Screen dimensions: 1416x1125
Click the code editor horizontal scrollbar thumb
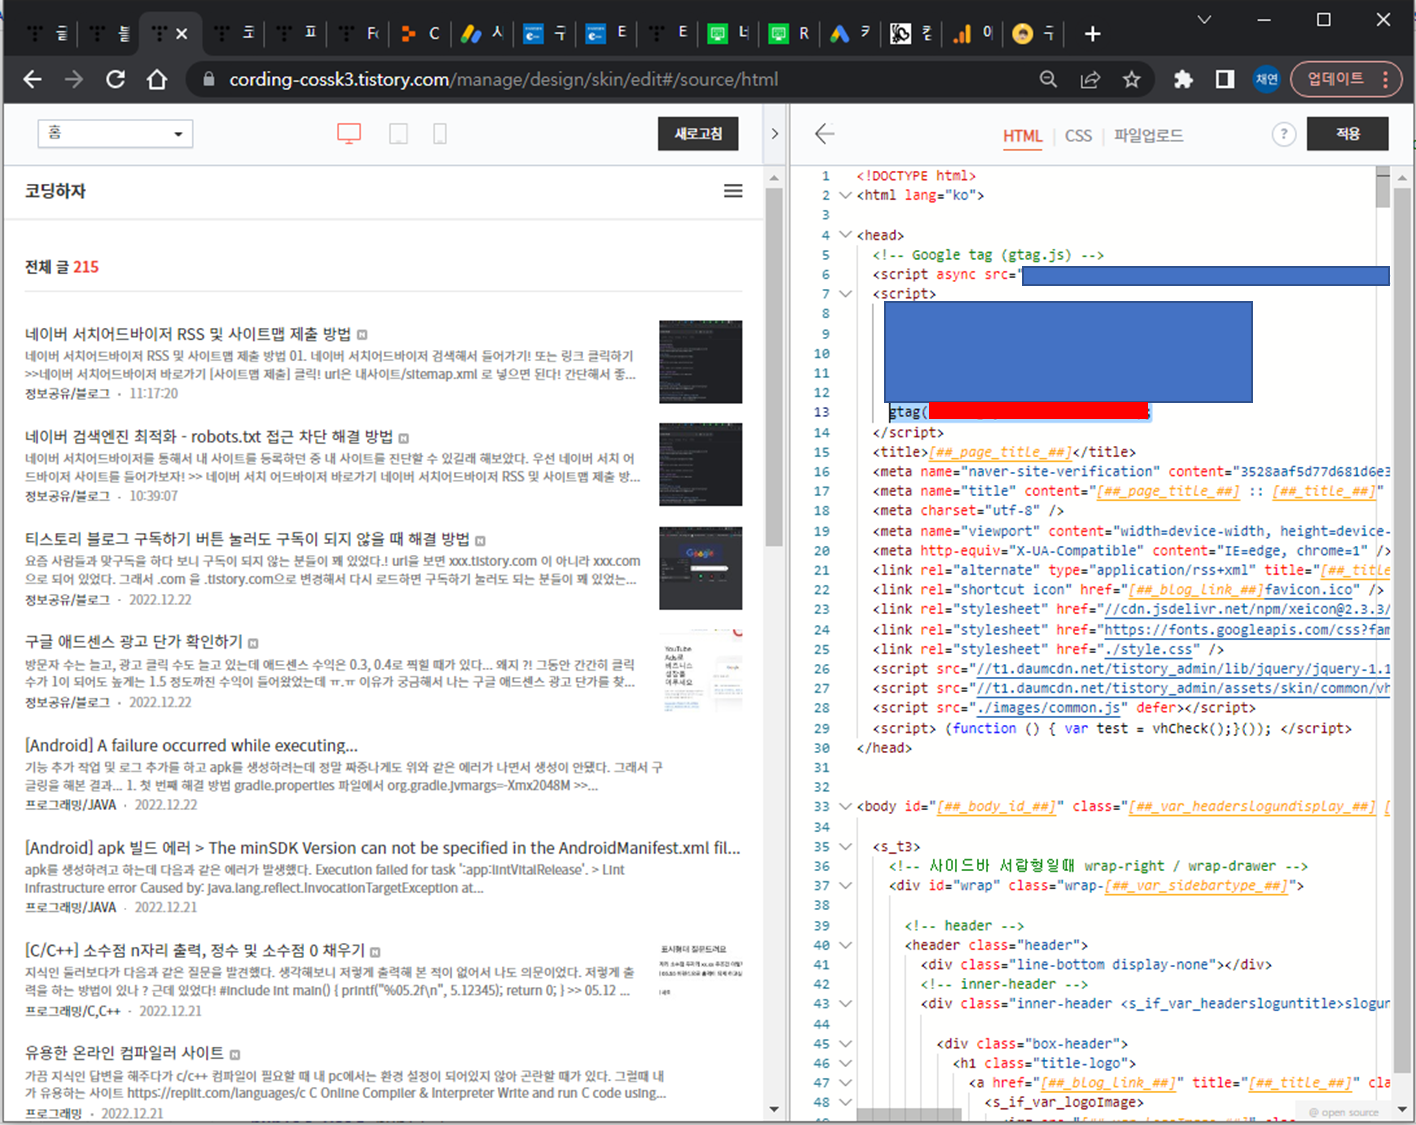coord(909,1114)
